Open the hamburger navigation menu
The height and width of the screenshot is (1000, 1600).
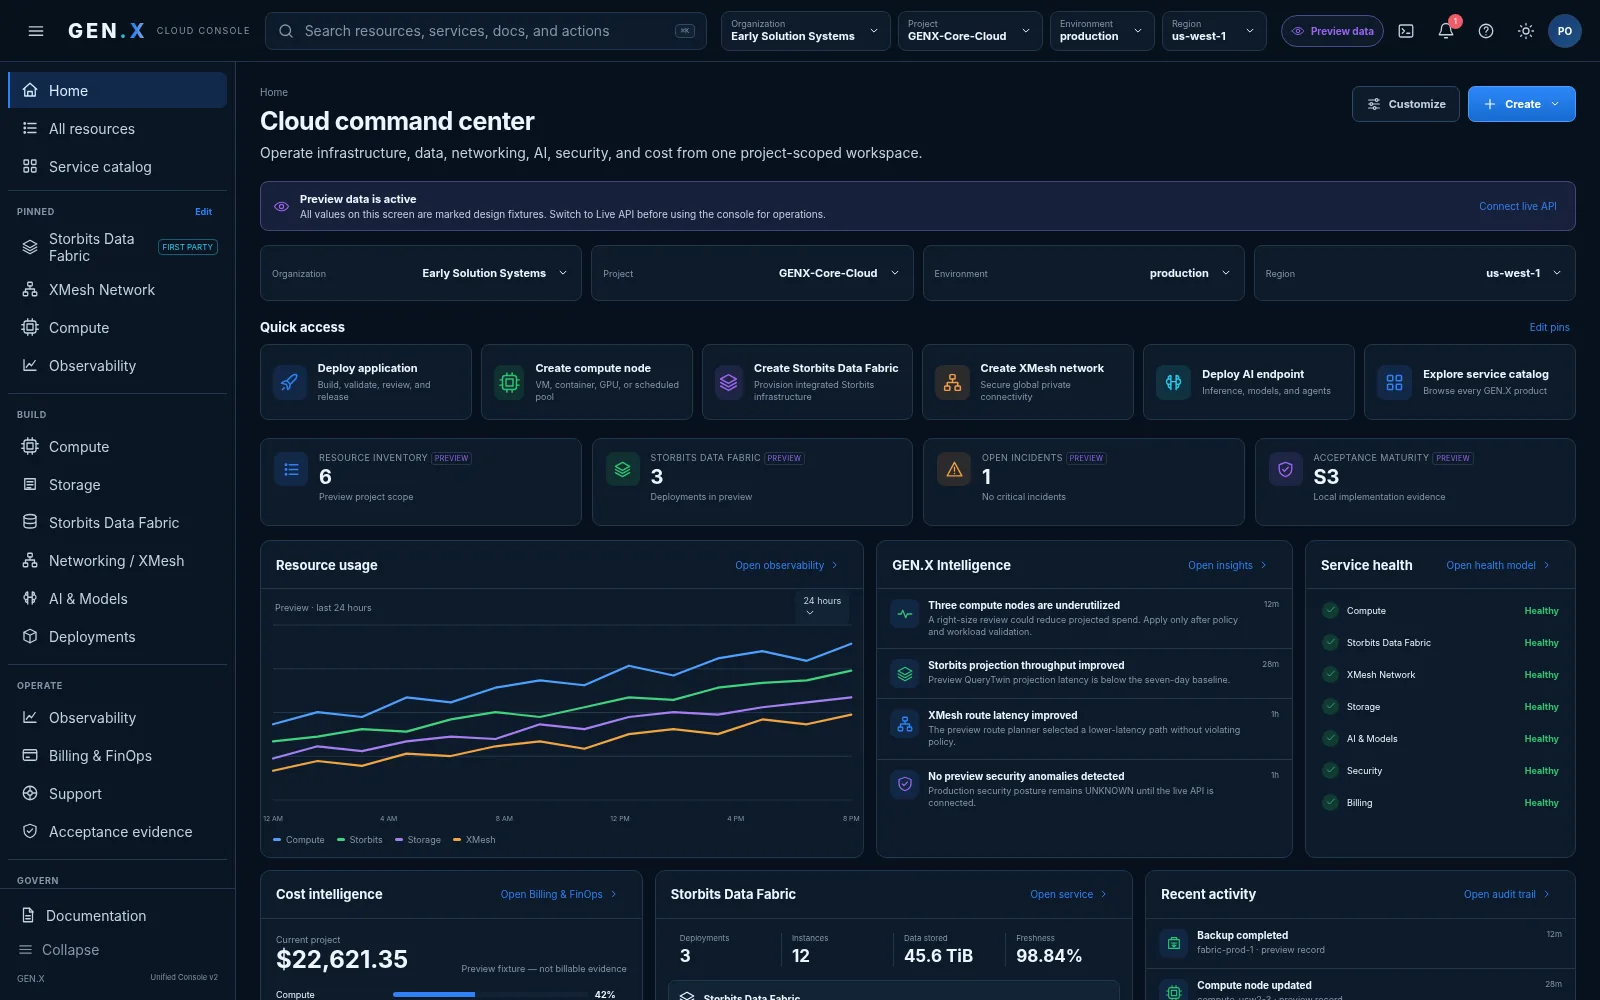tap(36, 31)
